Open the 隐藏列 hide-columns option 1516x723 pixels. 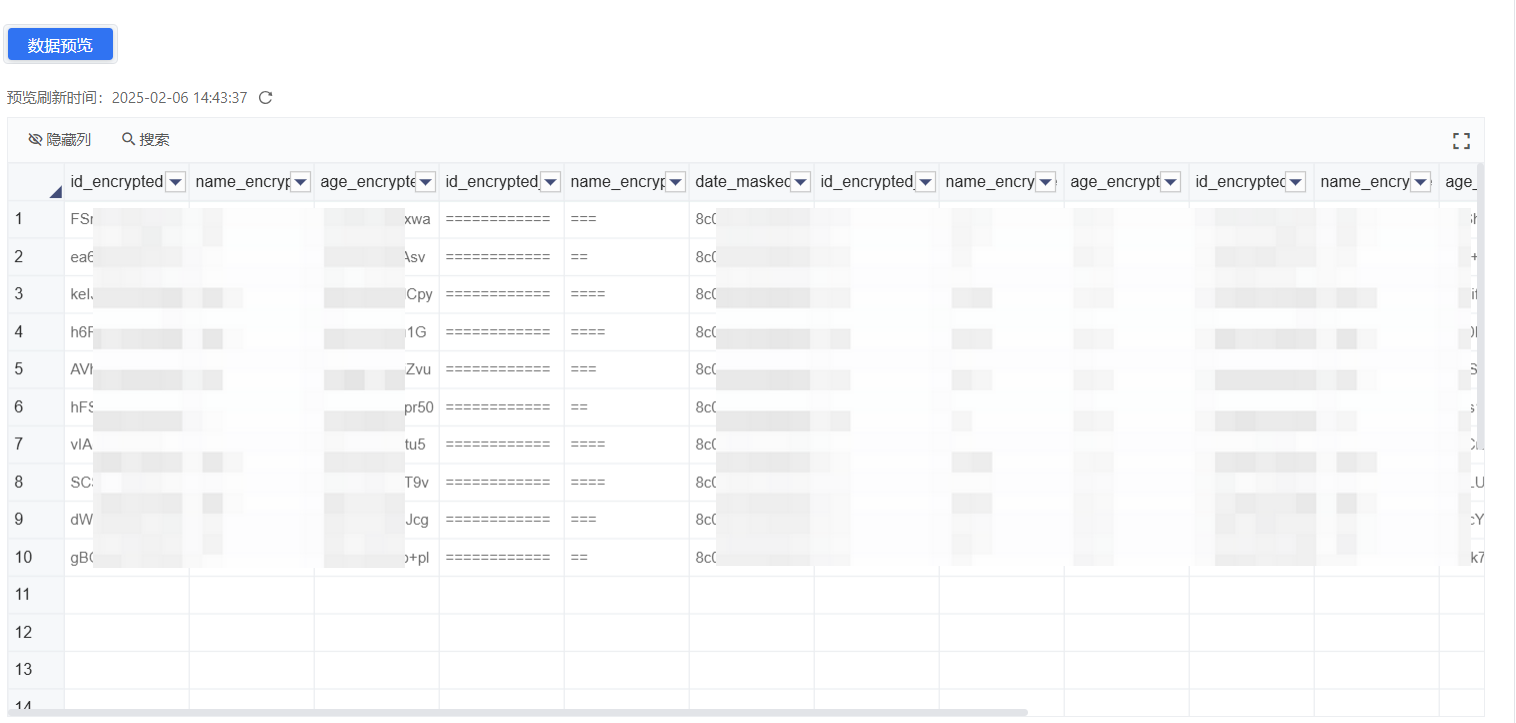[60, 140]
